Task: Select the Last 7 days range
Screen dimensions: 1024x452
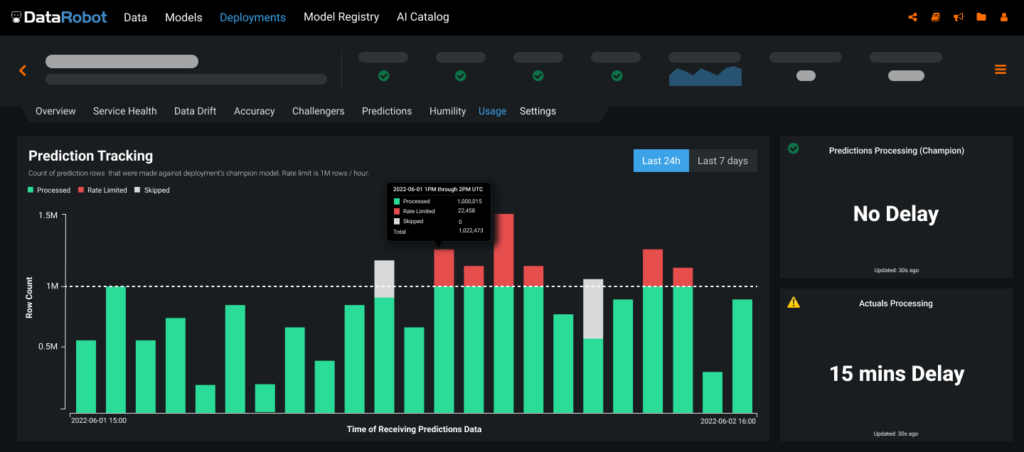Action: click(x=723, y=161)
